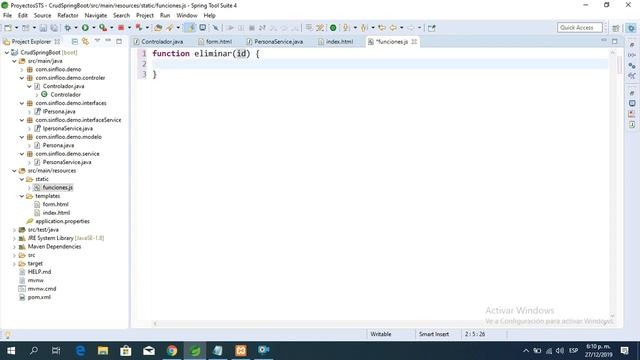Click the Open Perspective icon near Quick Access
Viewport: 640px width, 360px height.
point(616,28)
